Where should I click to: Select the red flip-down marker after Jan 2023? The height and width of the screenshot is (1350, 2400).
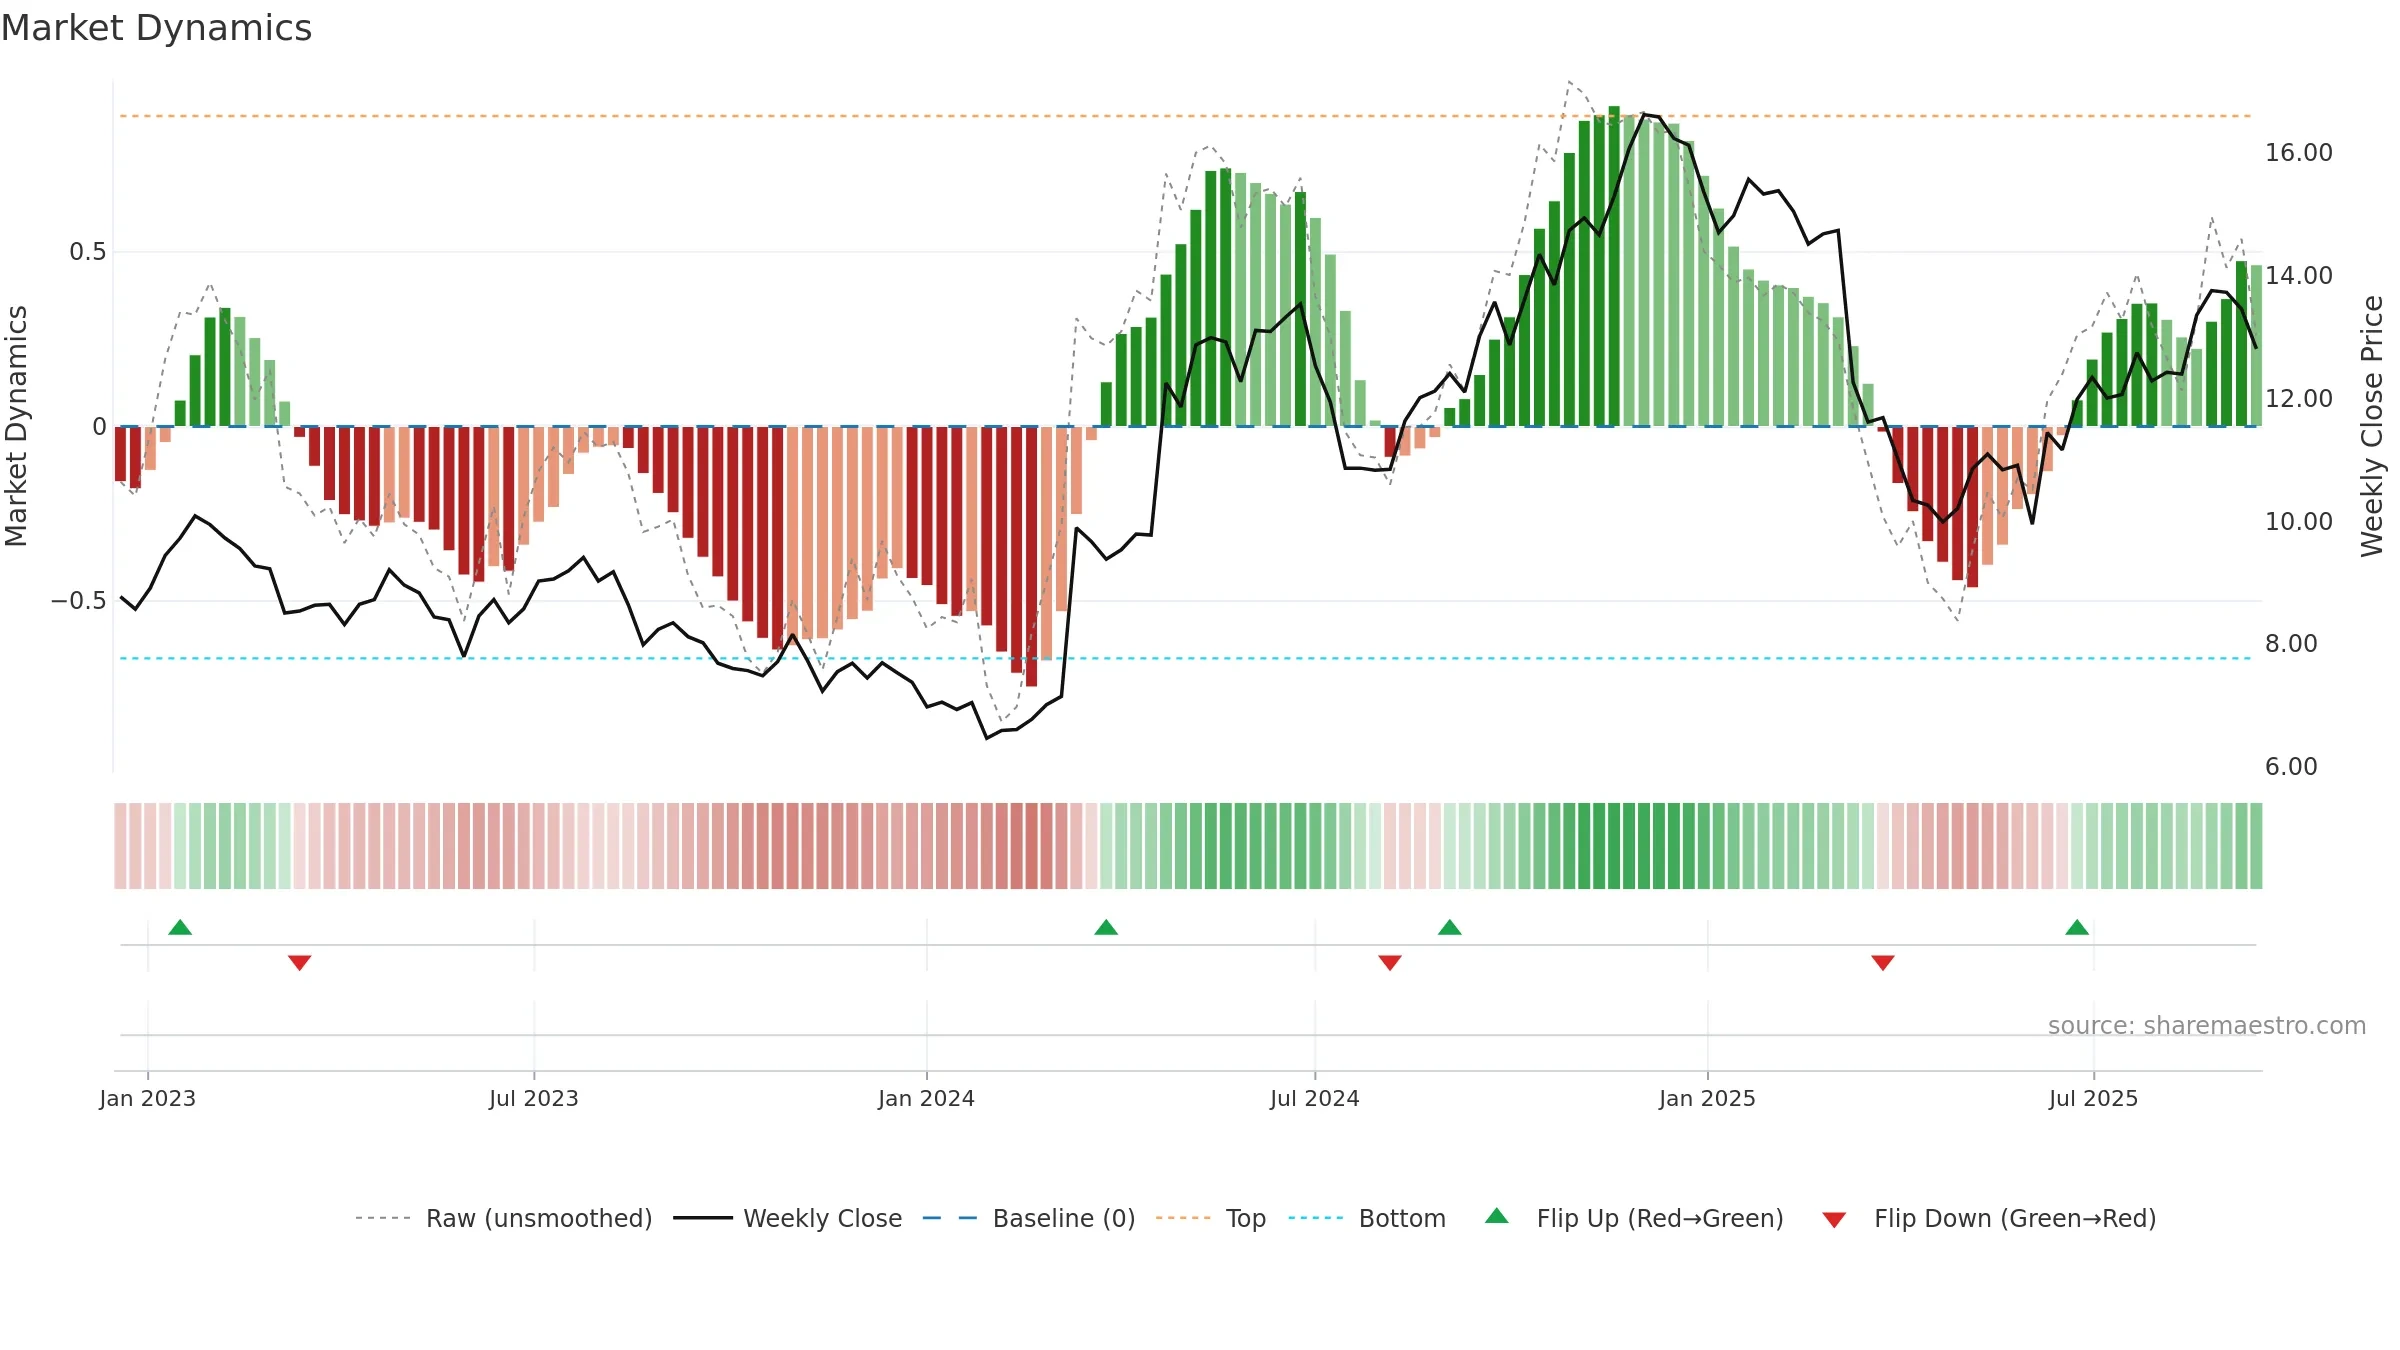(x=300, y=962)
